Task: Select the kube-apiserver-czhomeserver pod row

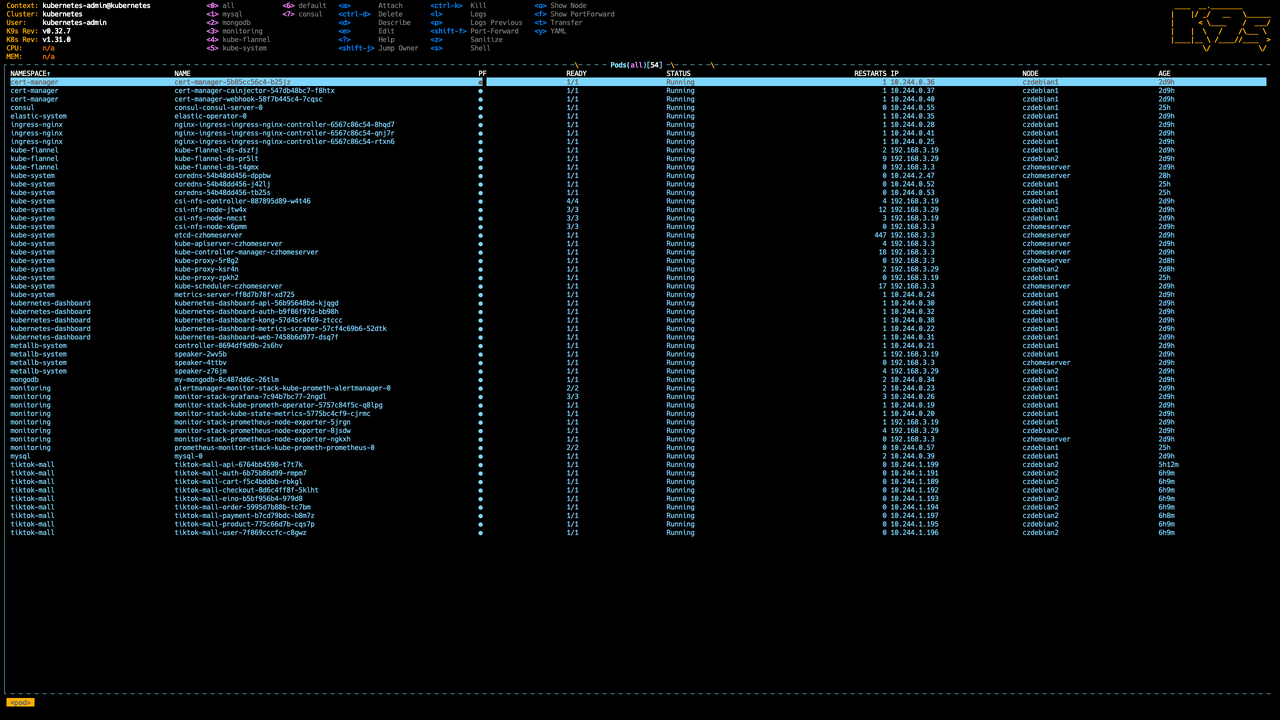Action: pyautogui.click(x=228, y=243)
